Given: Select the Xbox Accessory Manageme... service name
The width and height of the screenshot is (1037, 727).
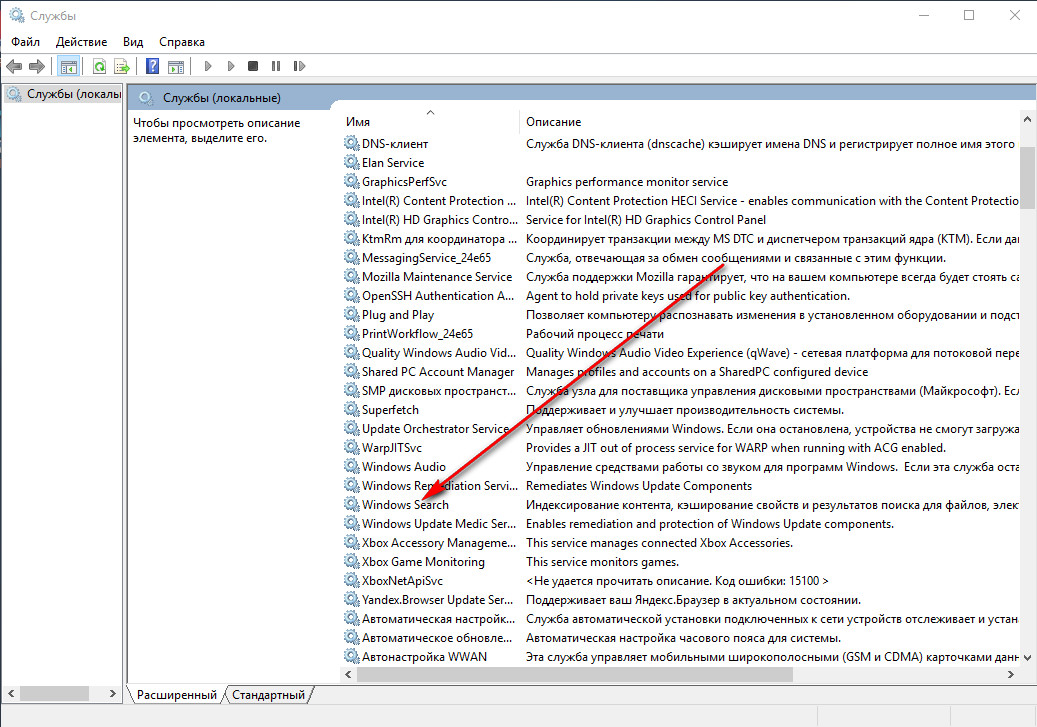Looking at the screenshot, I should tap(439, 542).
